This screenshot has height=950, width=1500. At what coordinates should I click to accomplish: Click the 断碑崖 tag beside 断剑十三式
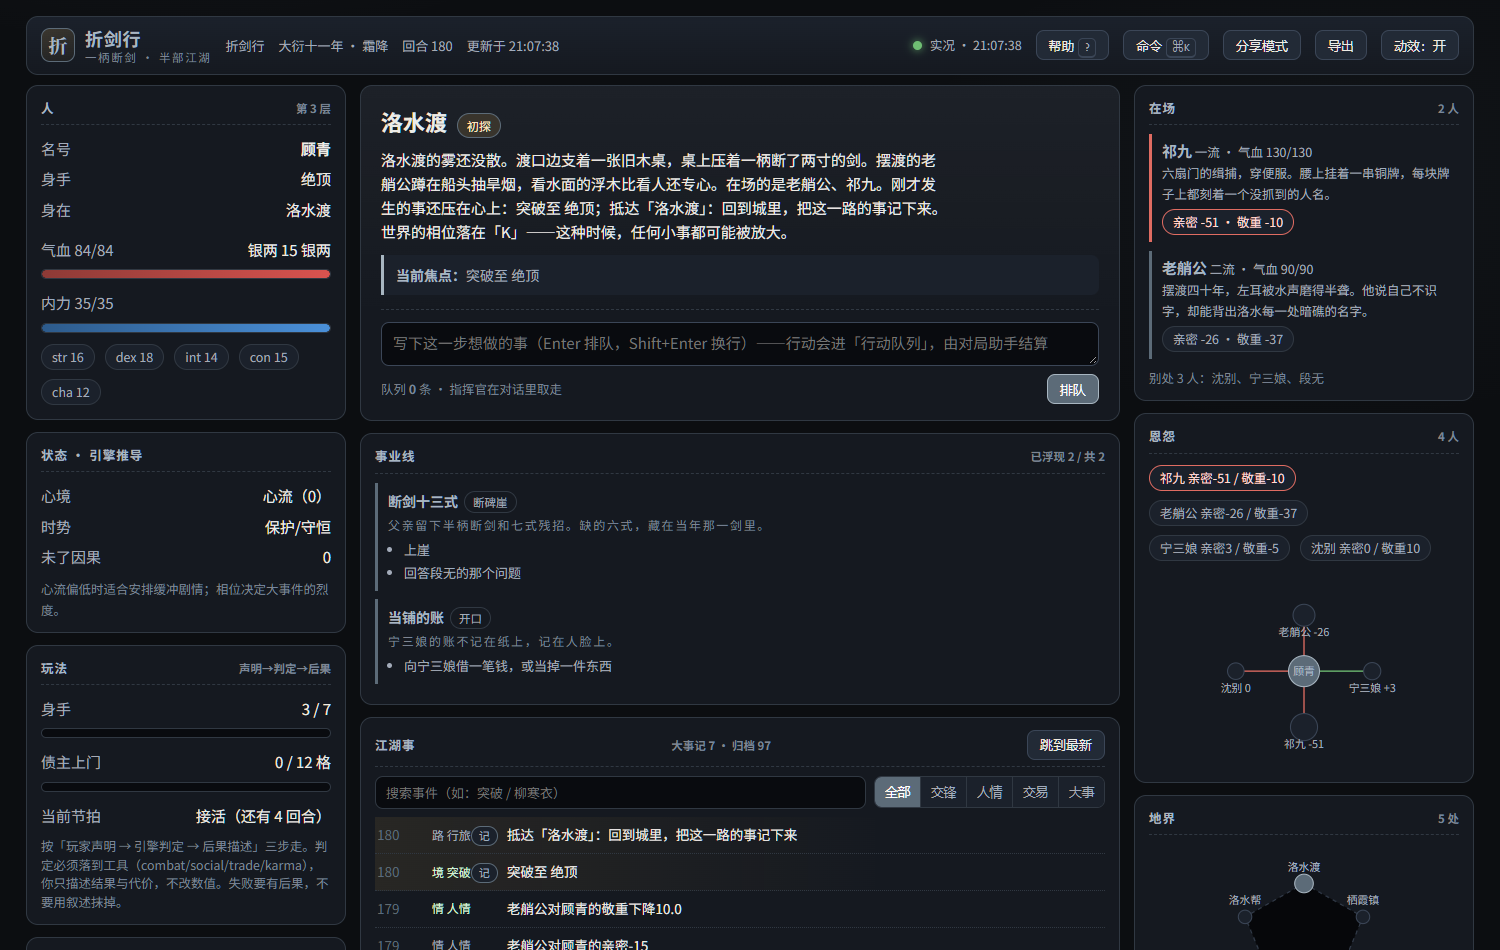(490, 502)
